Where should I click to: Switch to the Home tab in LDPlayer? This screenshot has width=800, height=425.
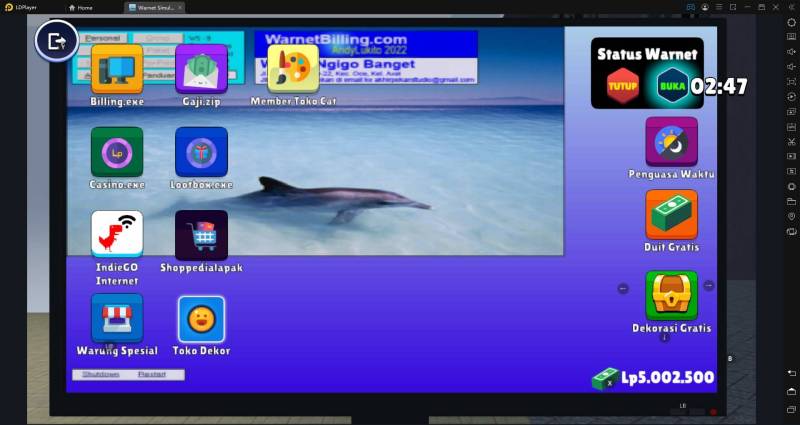pyautogui.click(x=81, y=8)
